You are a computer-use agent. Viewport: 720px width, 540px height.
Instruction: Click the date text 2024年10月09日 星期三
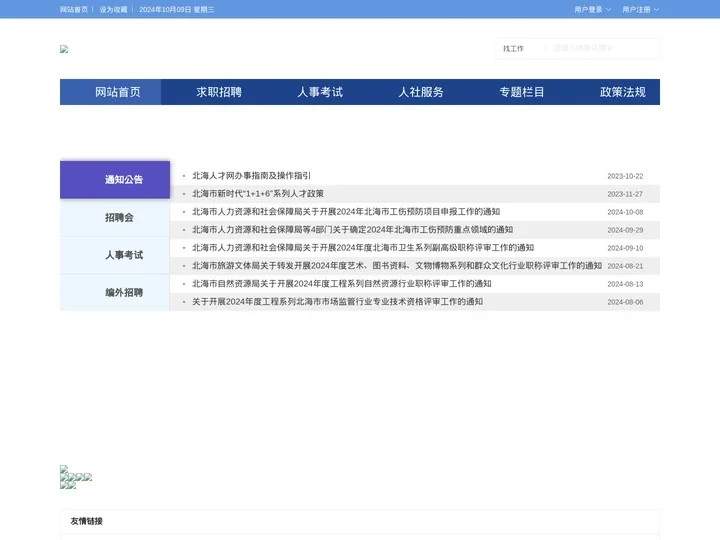click(176, 9)
